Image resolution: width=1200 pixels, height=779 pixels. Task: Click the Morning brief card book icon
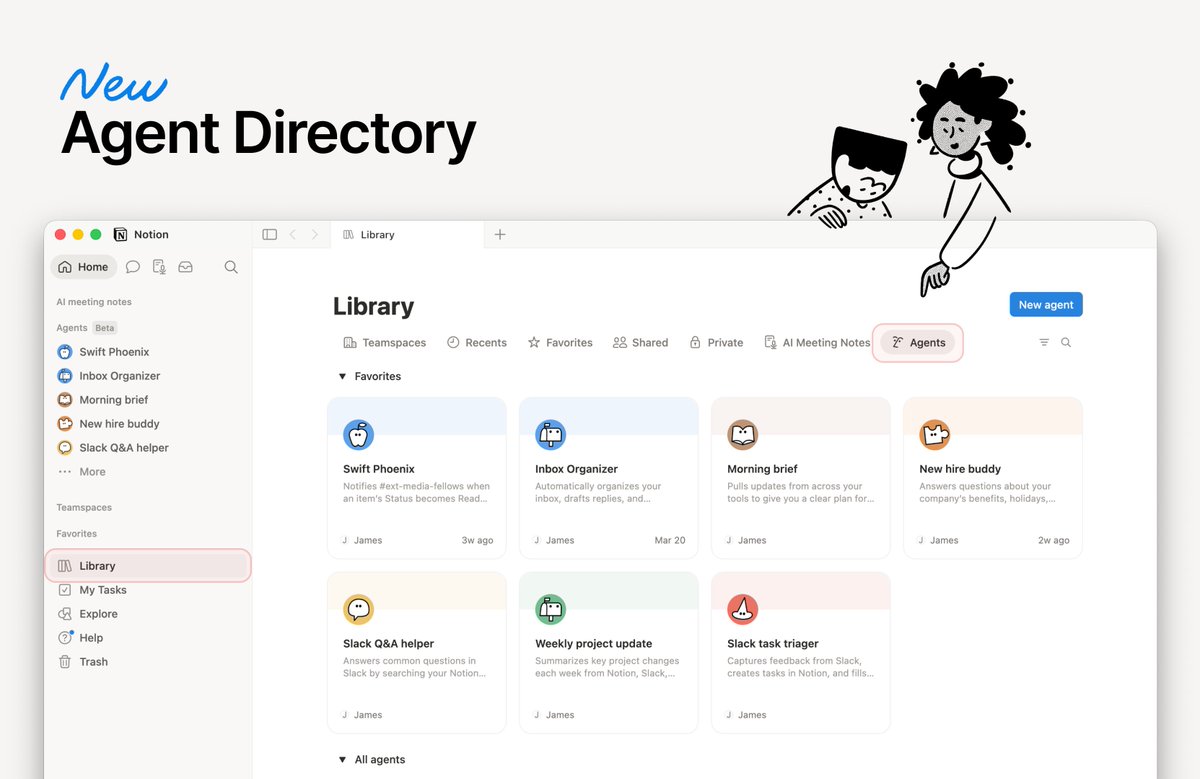742,435
